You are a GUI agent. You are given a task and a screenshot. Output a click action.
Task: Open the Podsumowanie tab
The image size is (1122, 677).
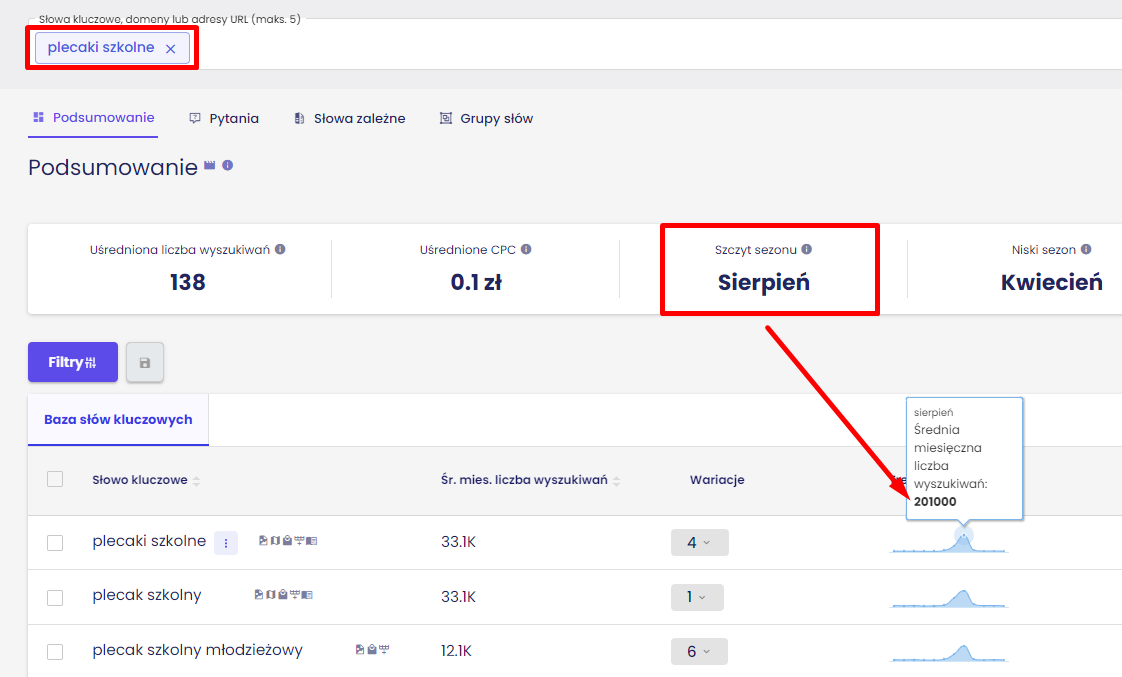(93, 118)
